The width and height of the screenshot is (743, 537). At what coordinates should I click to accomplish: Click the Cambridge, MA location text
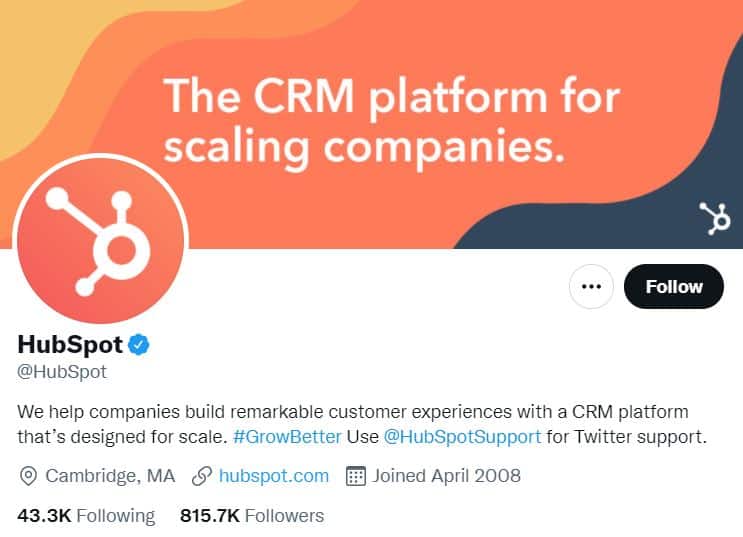[x=110, y=475]
